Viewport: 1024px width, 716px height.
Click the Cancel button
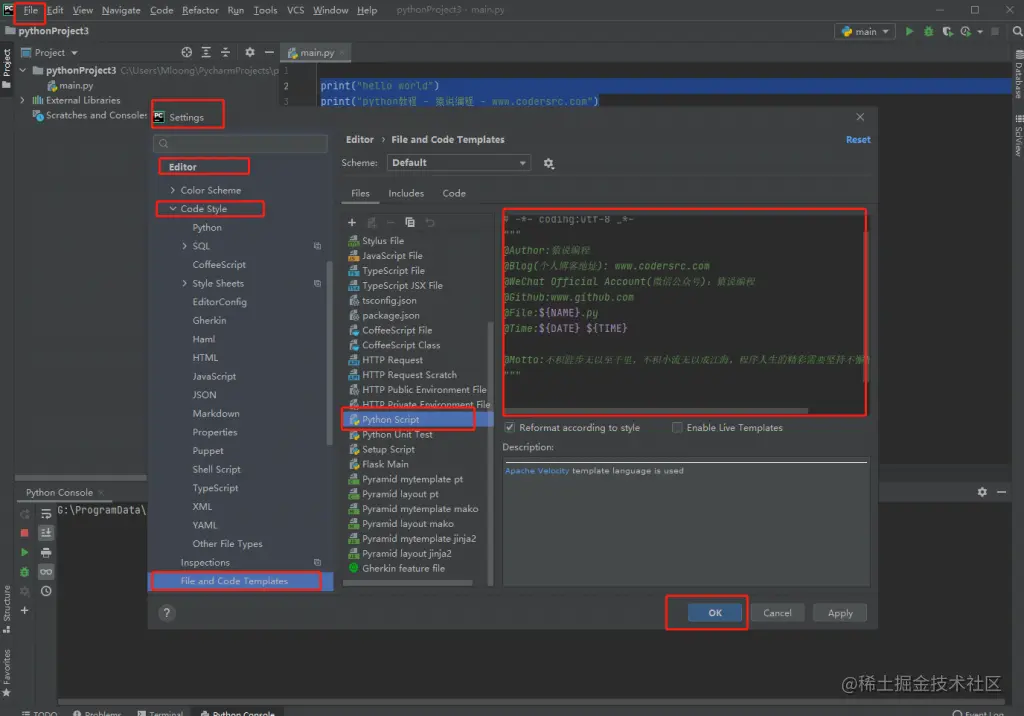(x=777, y=613)
